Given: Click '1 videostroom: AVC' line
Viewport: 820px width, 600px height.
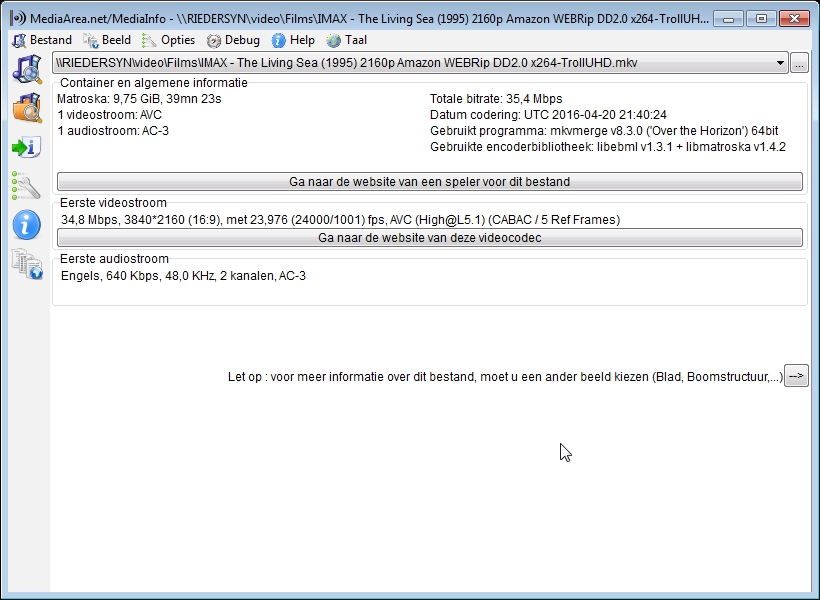Looking at the screenshot, I should (x=109, y=115).
